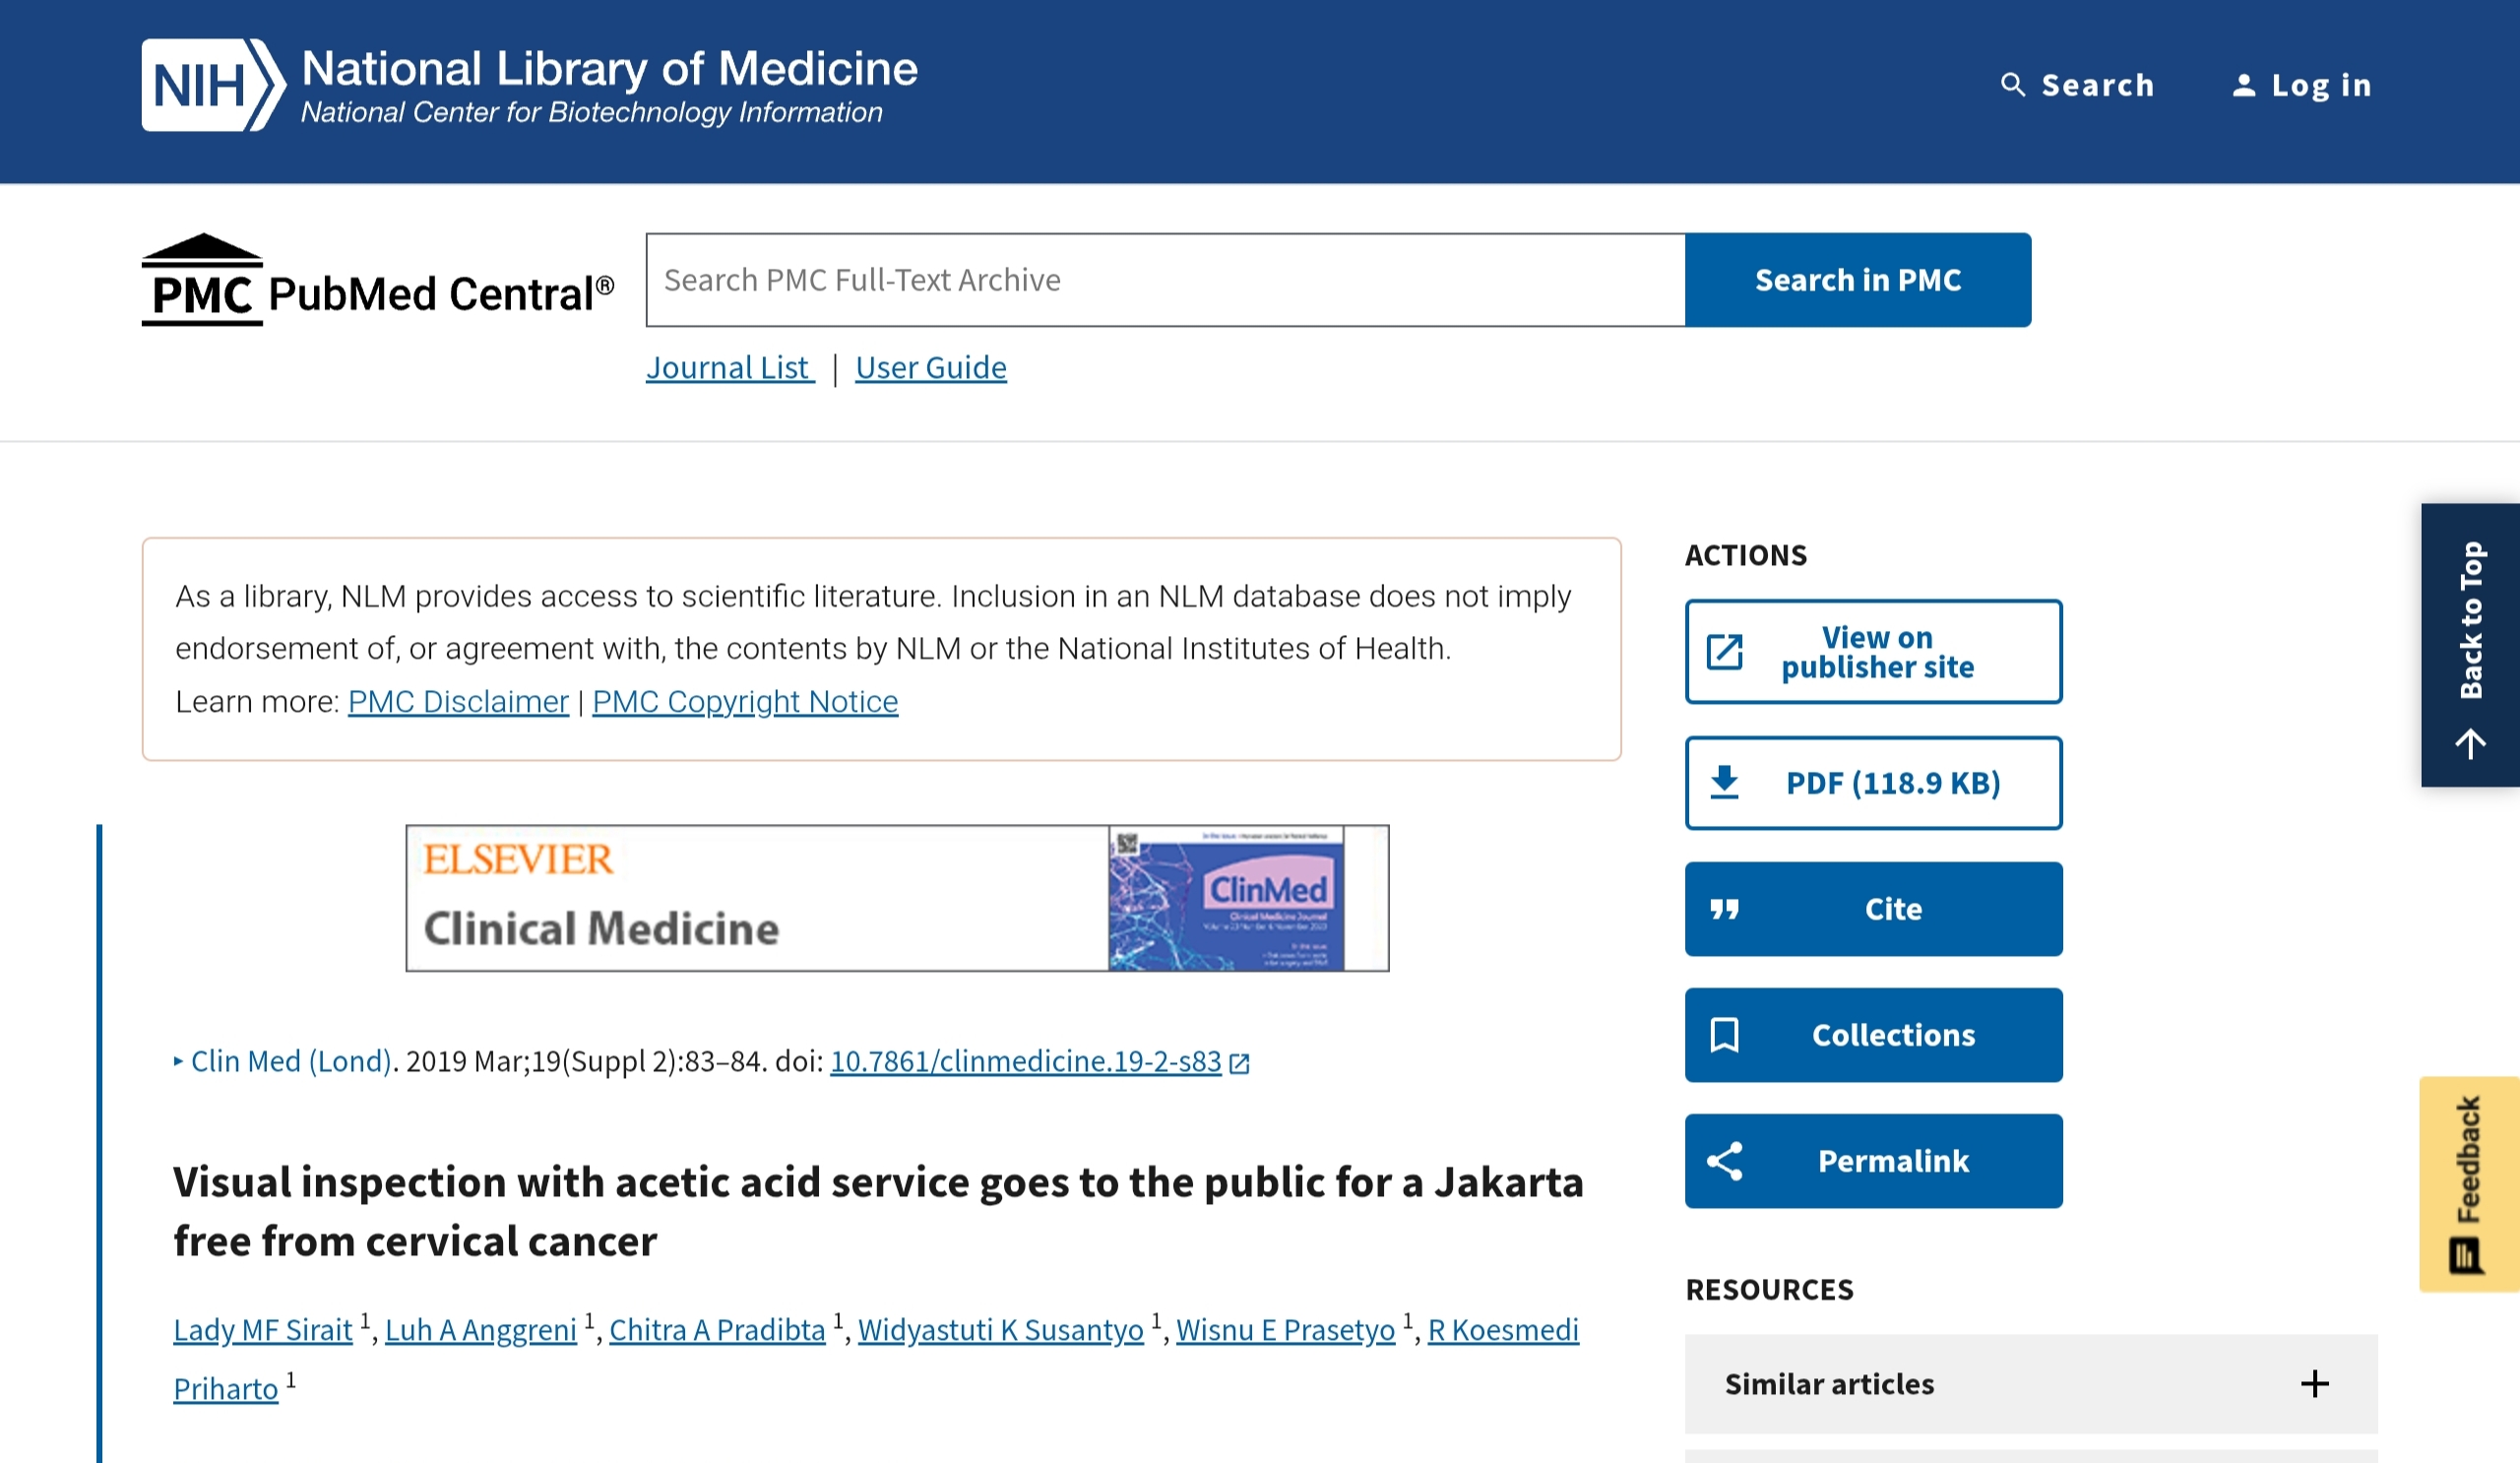Image resolution: width=2520 pixels, height=1463 pixels.
Task: Expand the Clin Med (Lond) journal citation triangle
Action: pos(178,1061)
